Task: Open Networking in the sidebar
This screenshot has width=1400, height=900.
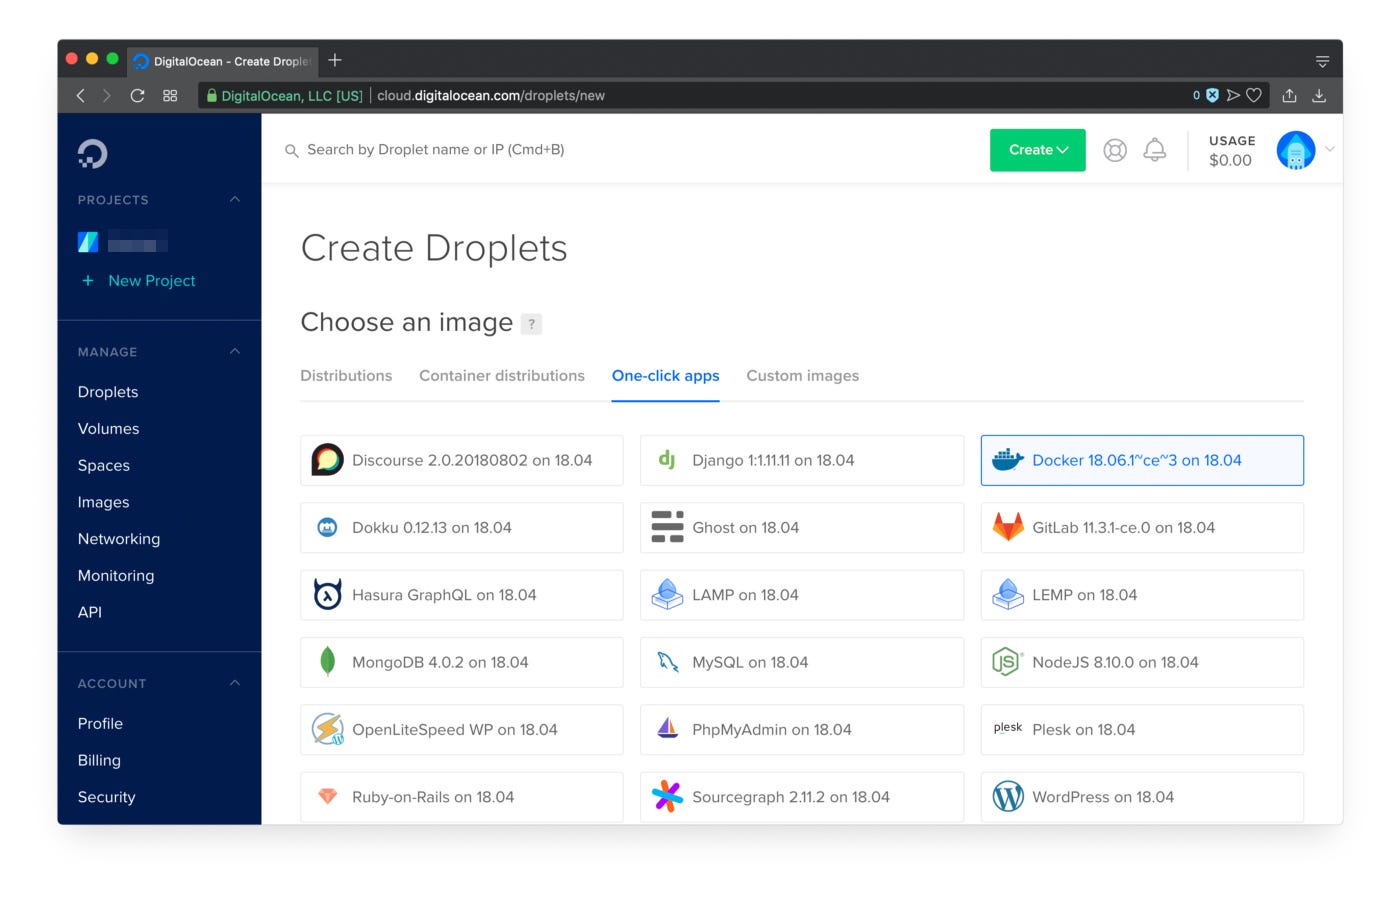Action: (x=119, y=539)
